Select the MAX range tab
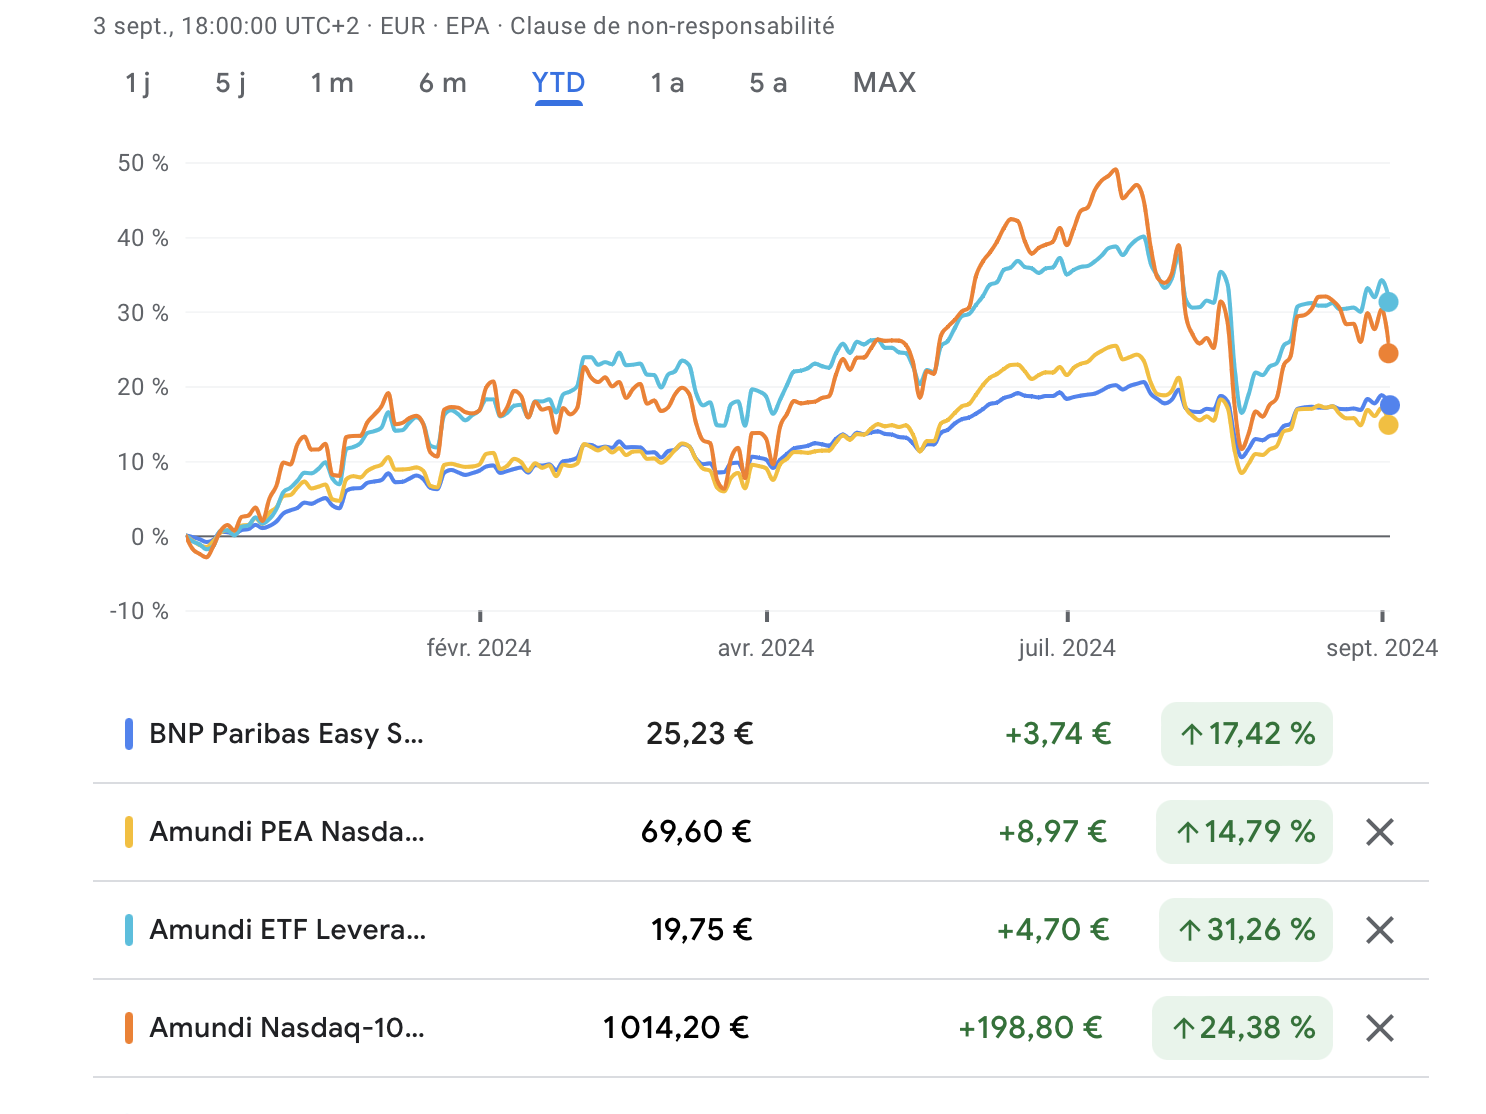This screenshot has height=1114, width=1486. [884, 83]
